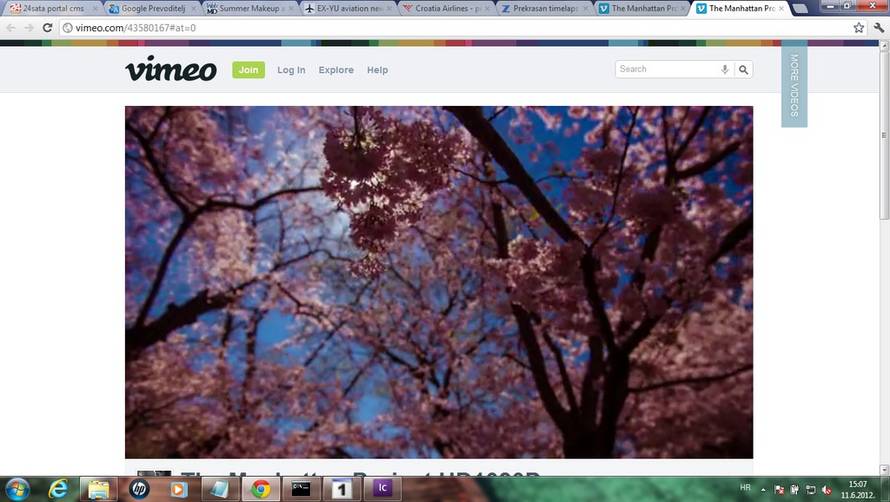Go forward with browser forward arrow
The height and width of the screenshot is (502, 890).
pos(29,27)
